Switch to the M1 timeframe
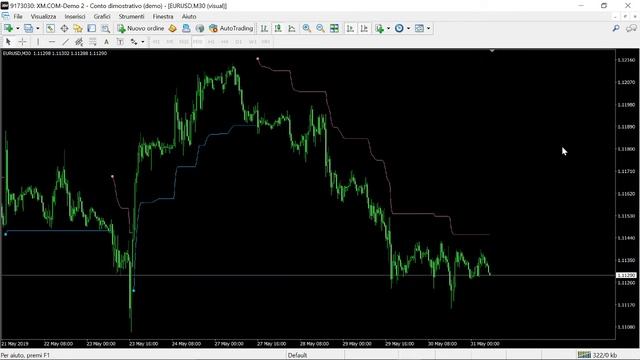Viewport: 640px width, 360px height. pos(156,42)
